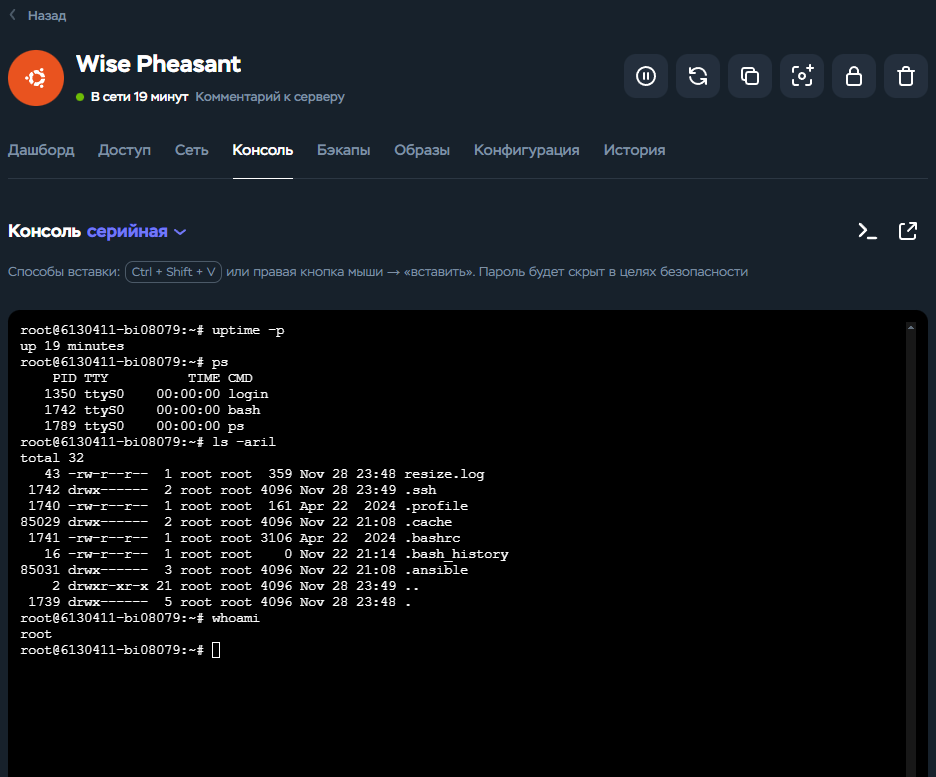
Task: Click the clone server icon button
Action: 750,76
